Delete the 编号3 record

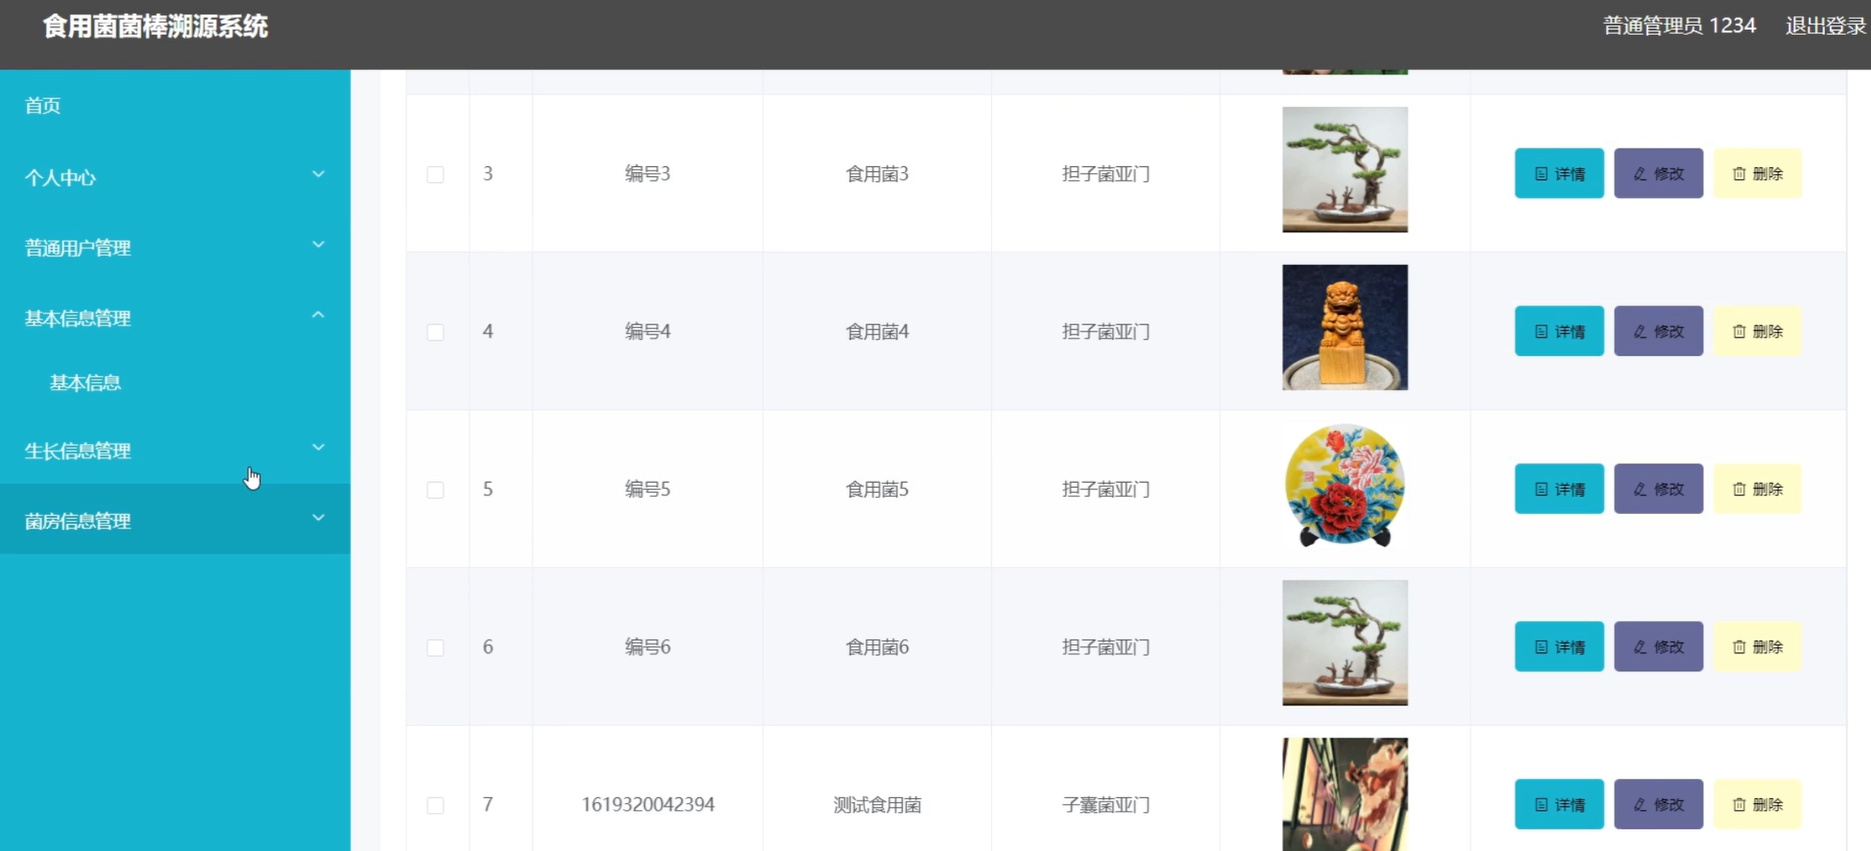click(1757, 173)
